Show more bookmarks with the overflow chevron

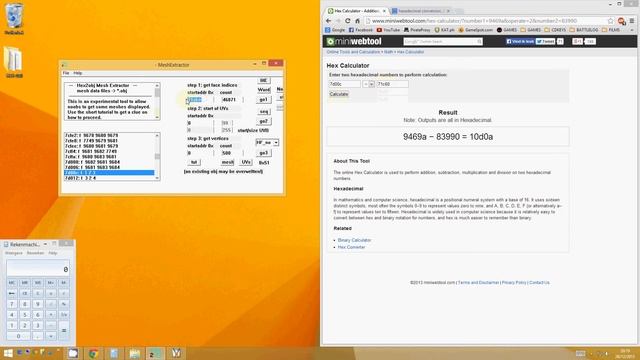pos(632,30)
